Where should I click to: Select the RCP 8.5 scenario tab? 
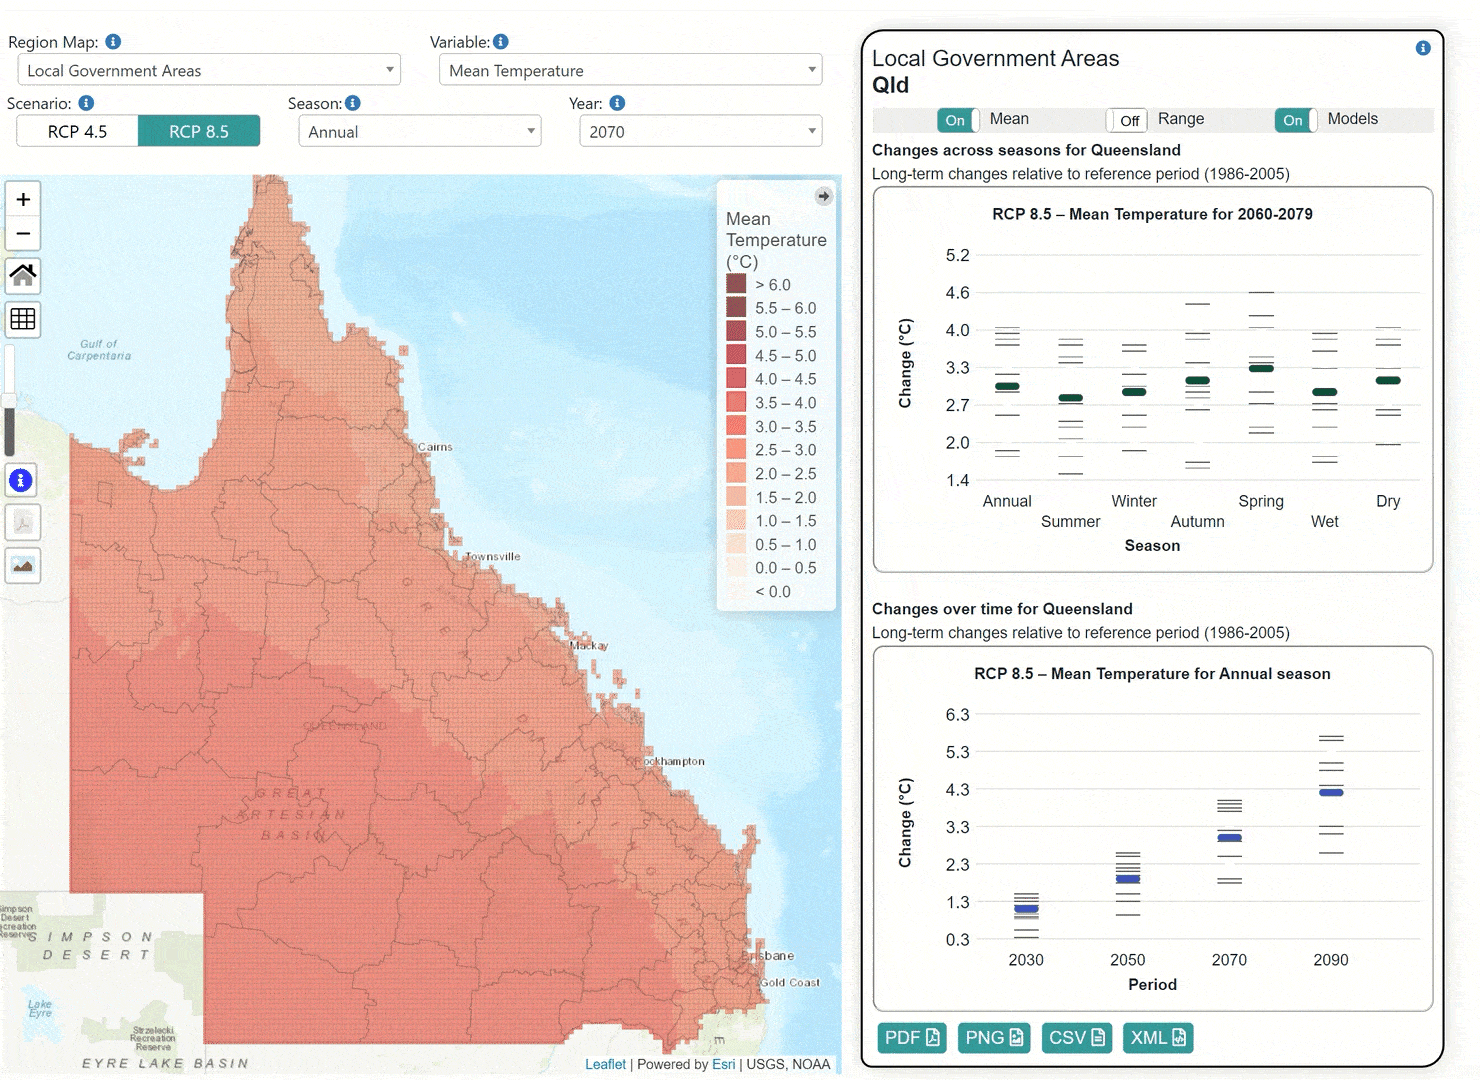(199, 131)
